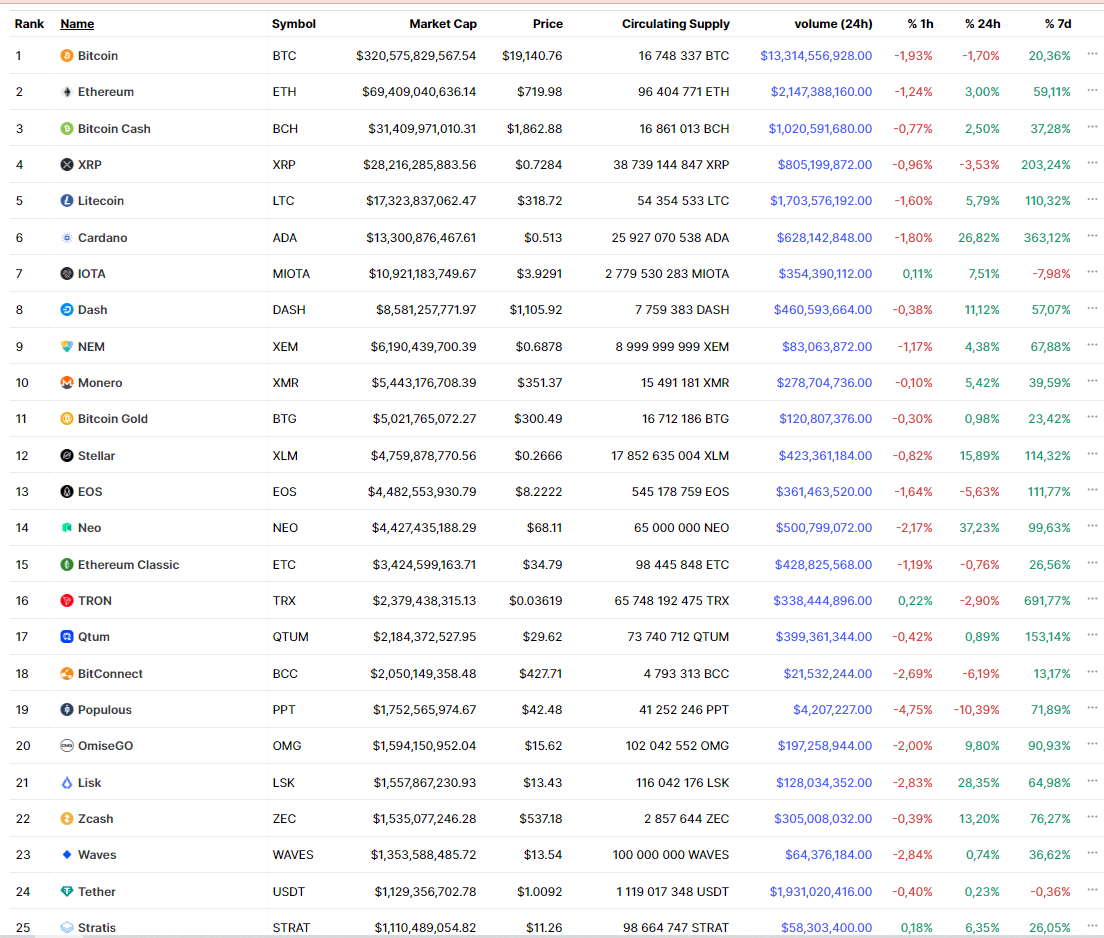The height and width of the screenshot is (938, 1104).
Task: Sort table by Name column header
Action: [x=77, y=24]
